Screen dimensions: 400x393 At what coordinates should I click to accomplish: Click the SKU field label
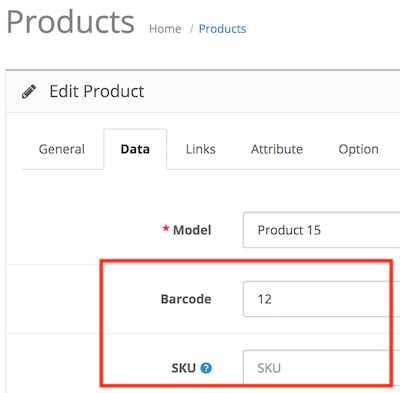pyautogui.click(x=183, y=368)
